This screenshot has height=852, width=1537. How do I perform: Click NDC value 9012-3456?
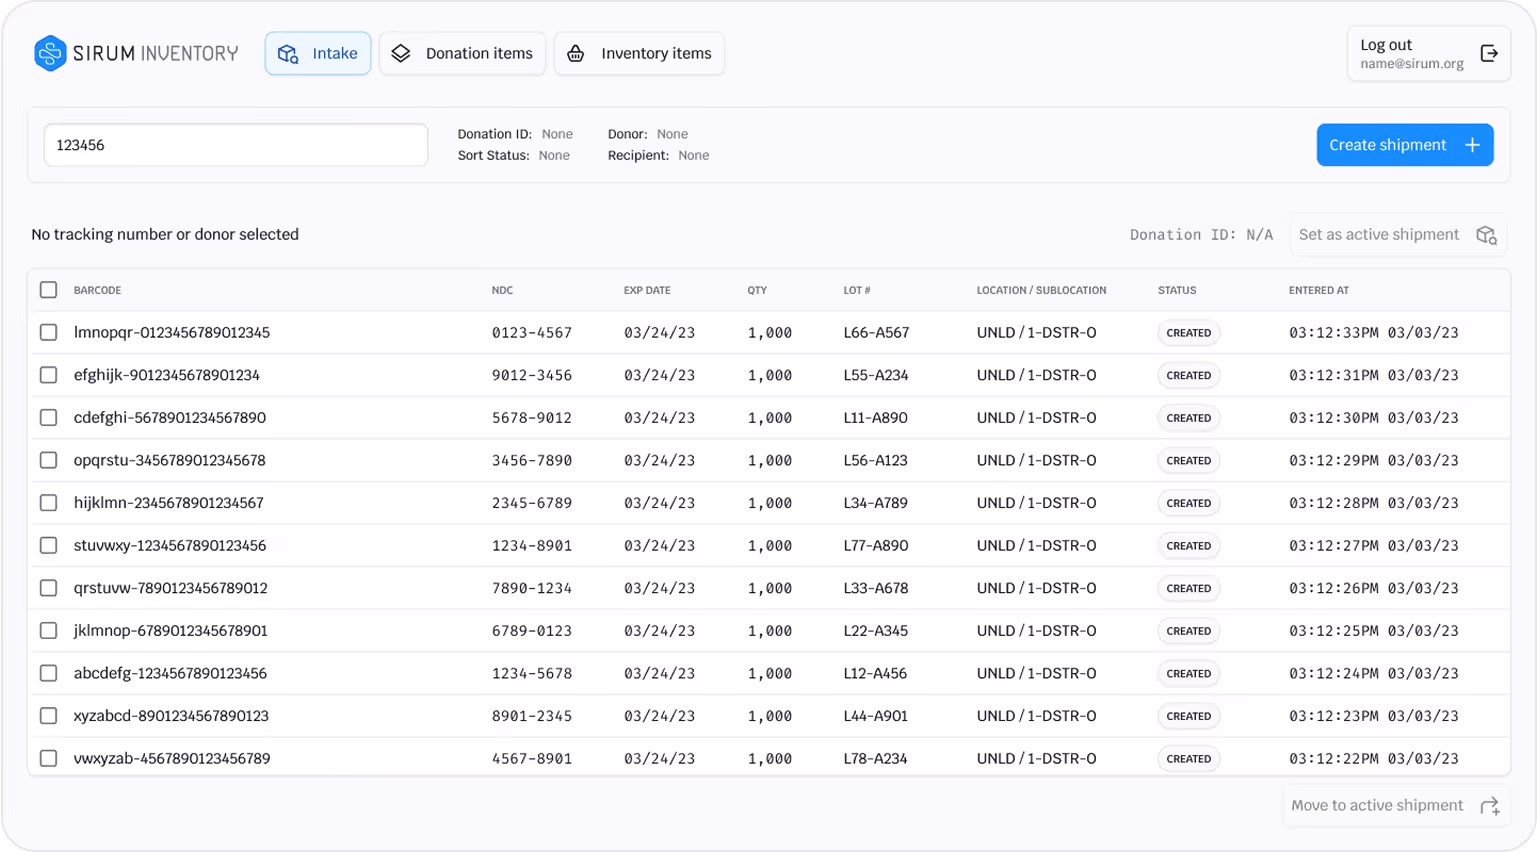(532, 375)
